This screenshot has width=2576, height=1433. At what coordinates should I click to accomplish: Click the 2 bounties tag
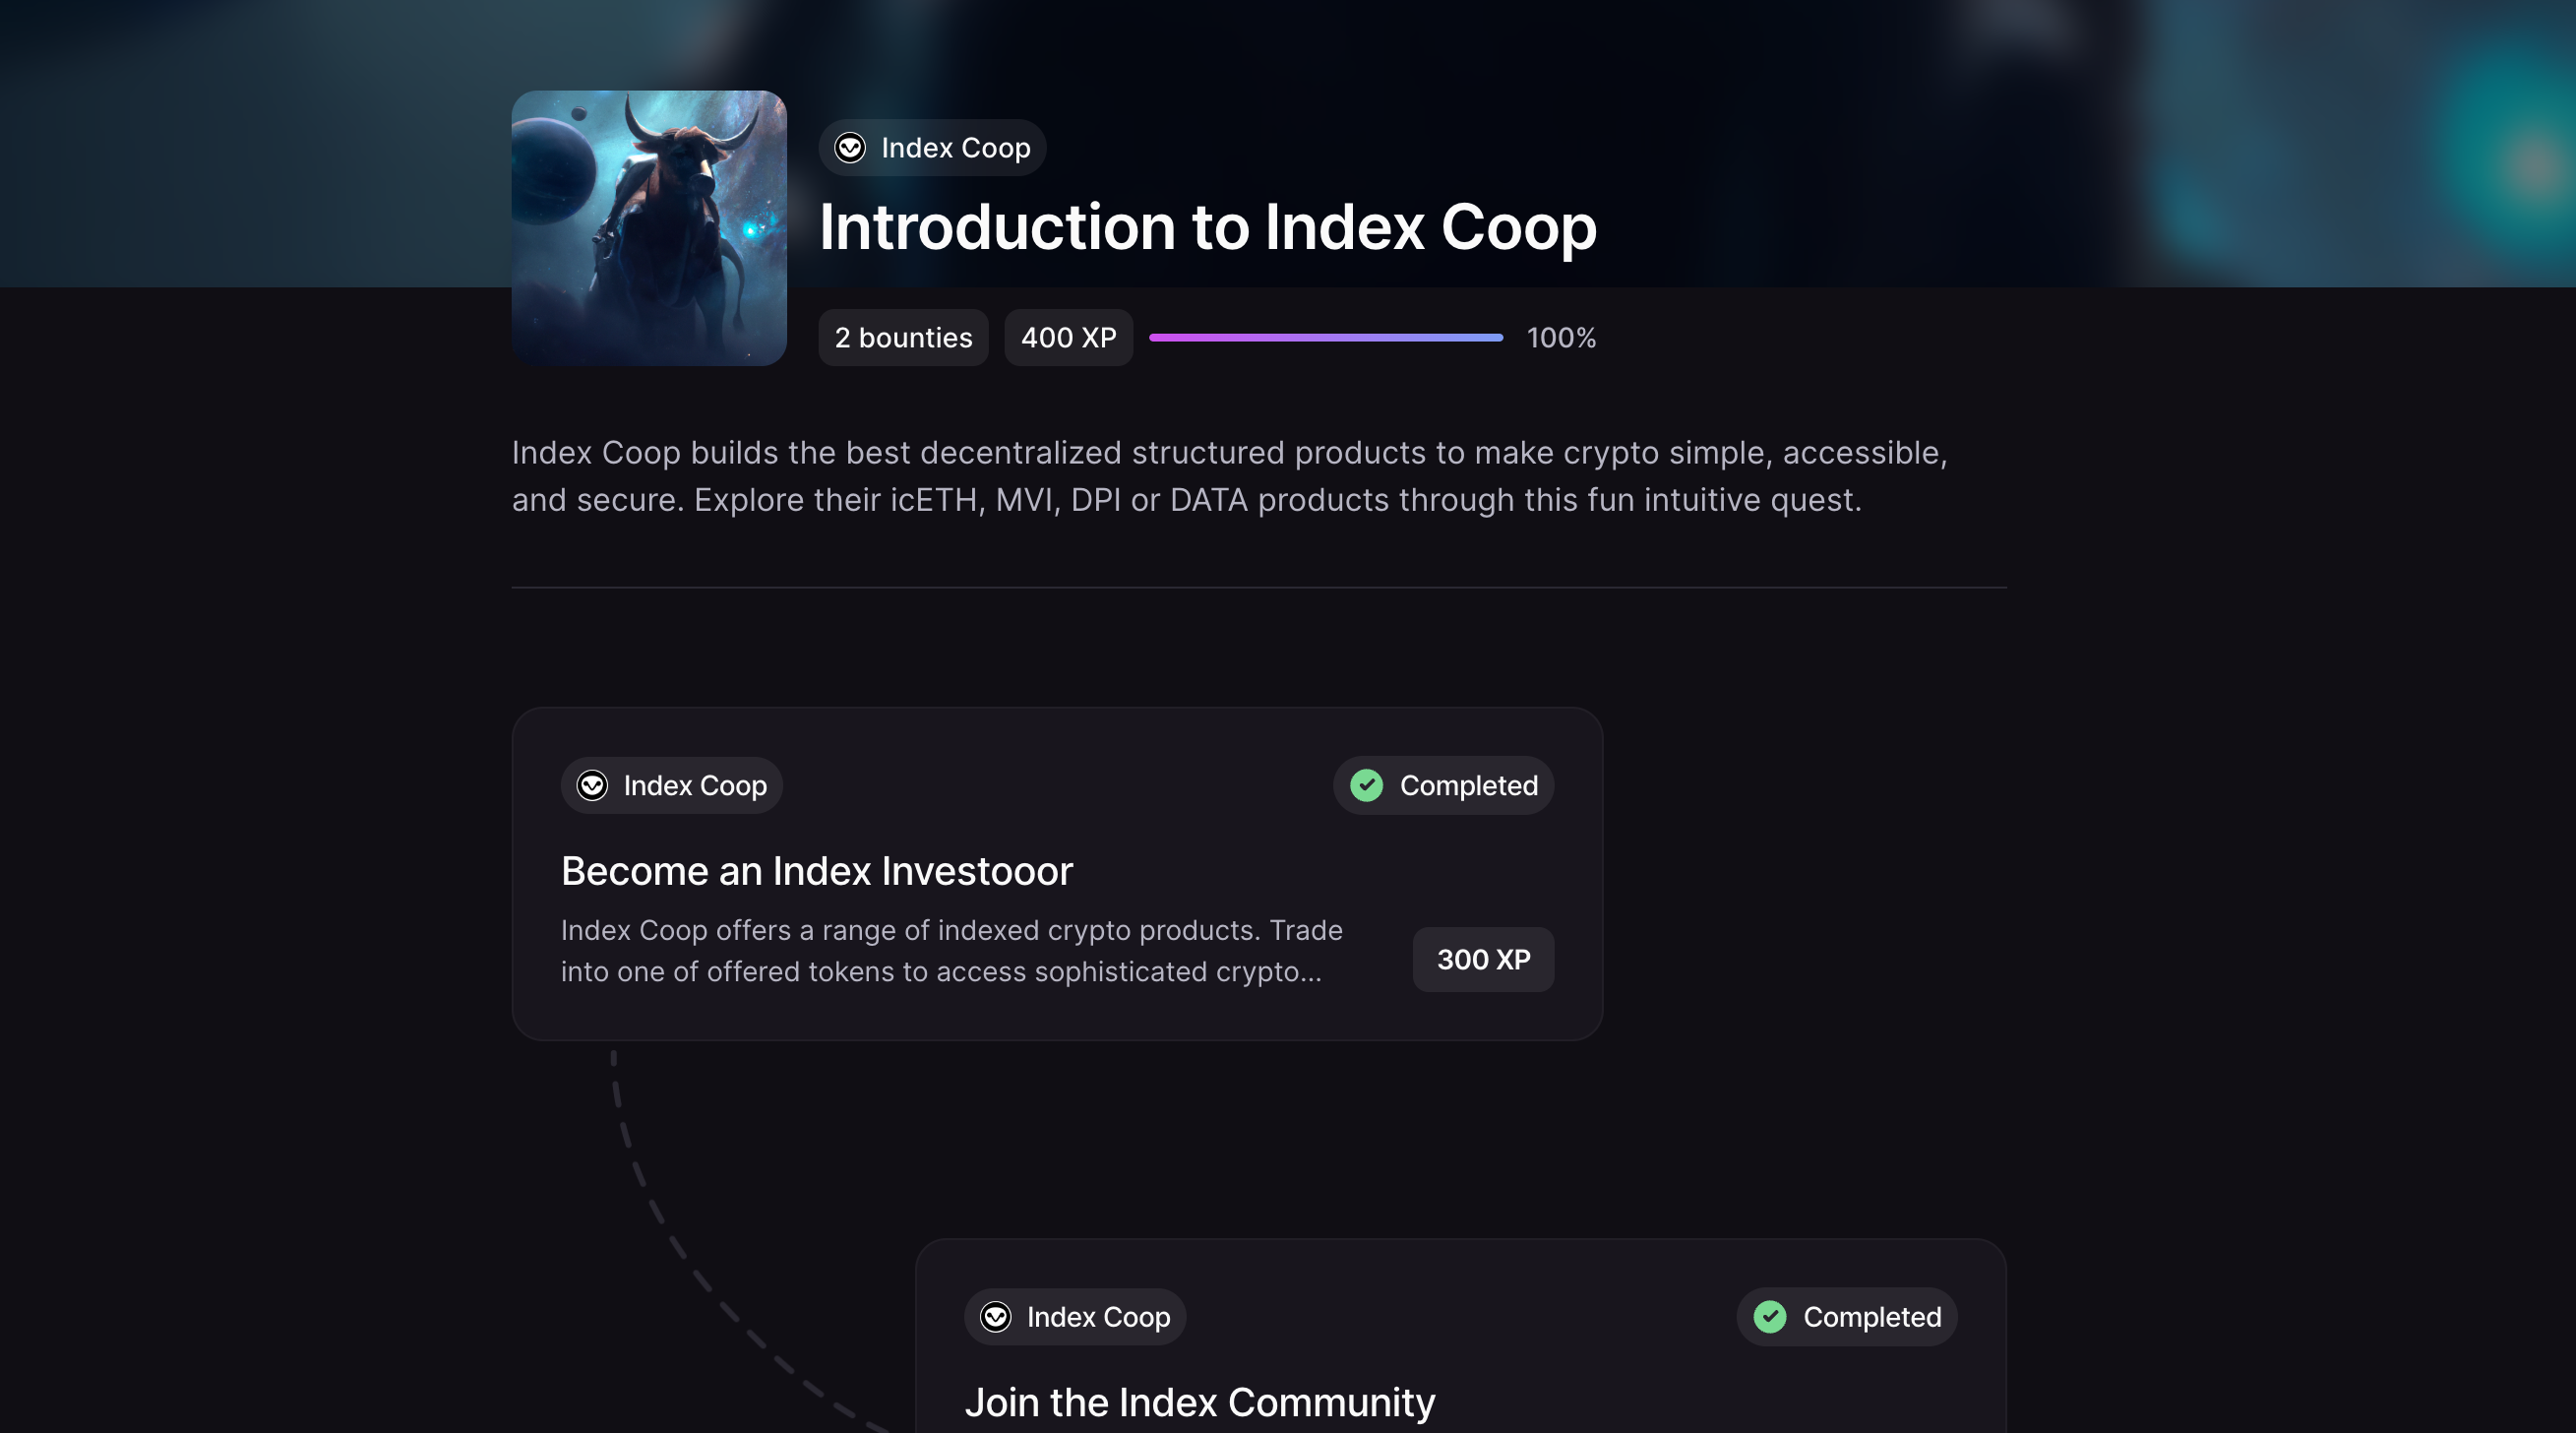pyautogui.click(x=903, y=338)
